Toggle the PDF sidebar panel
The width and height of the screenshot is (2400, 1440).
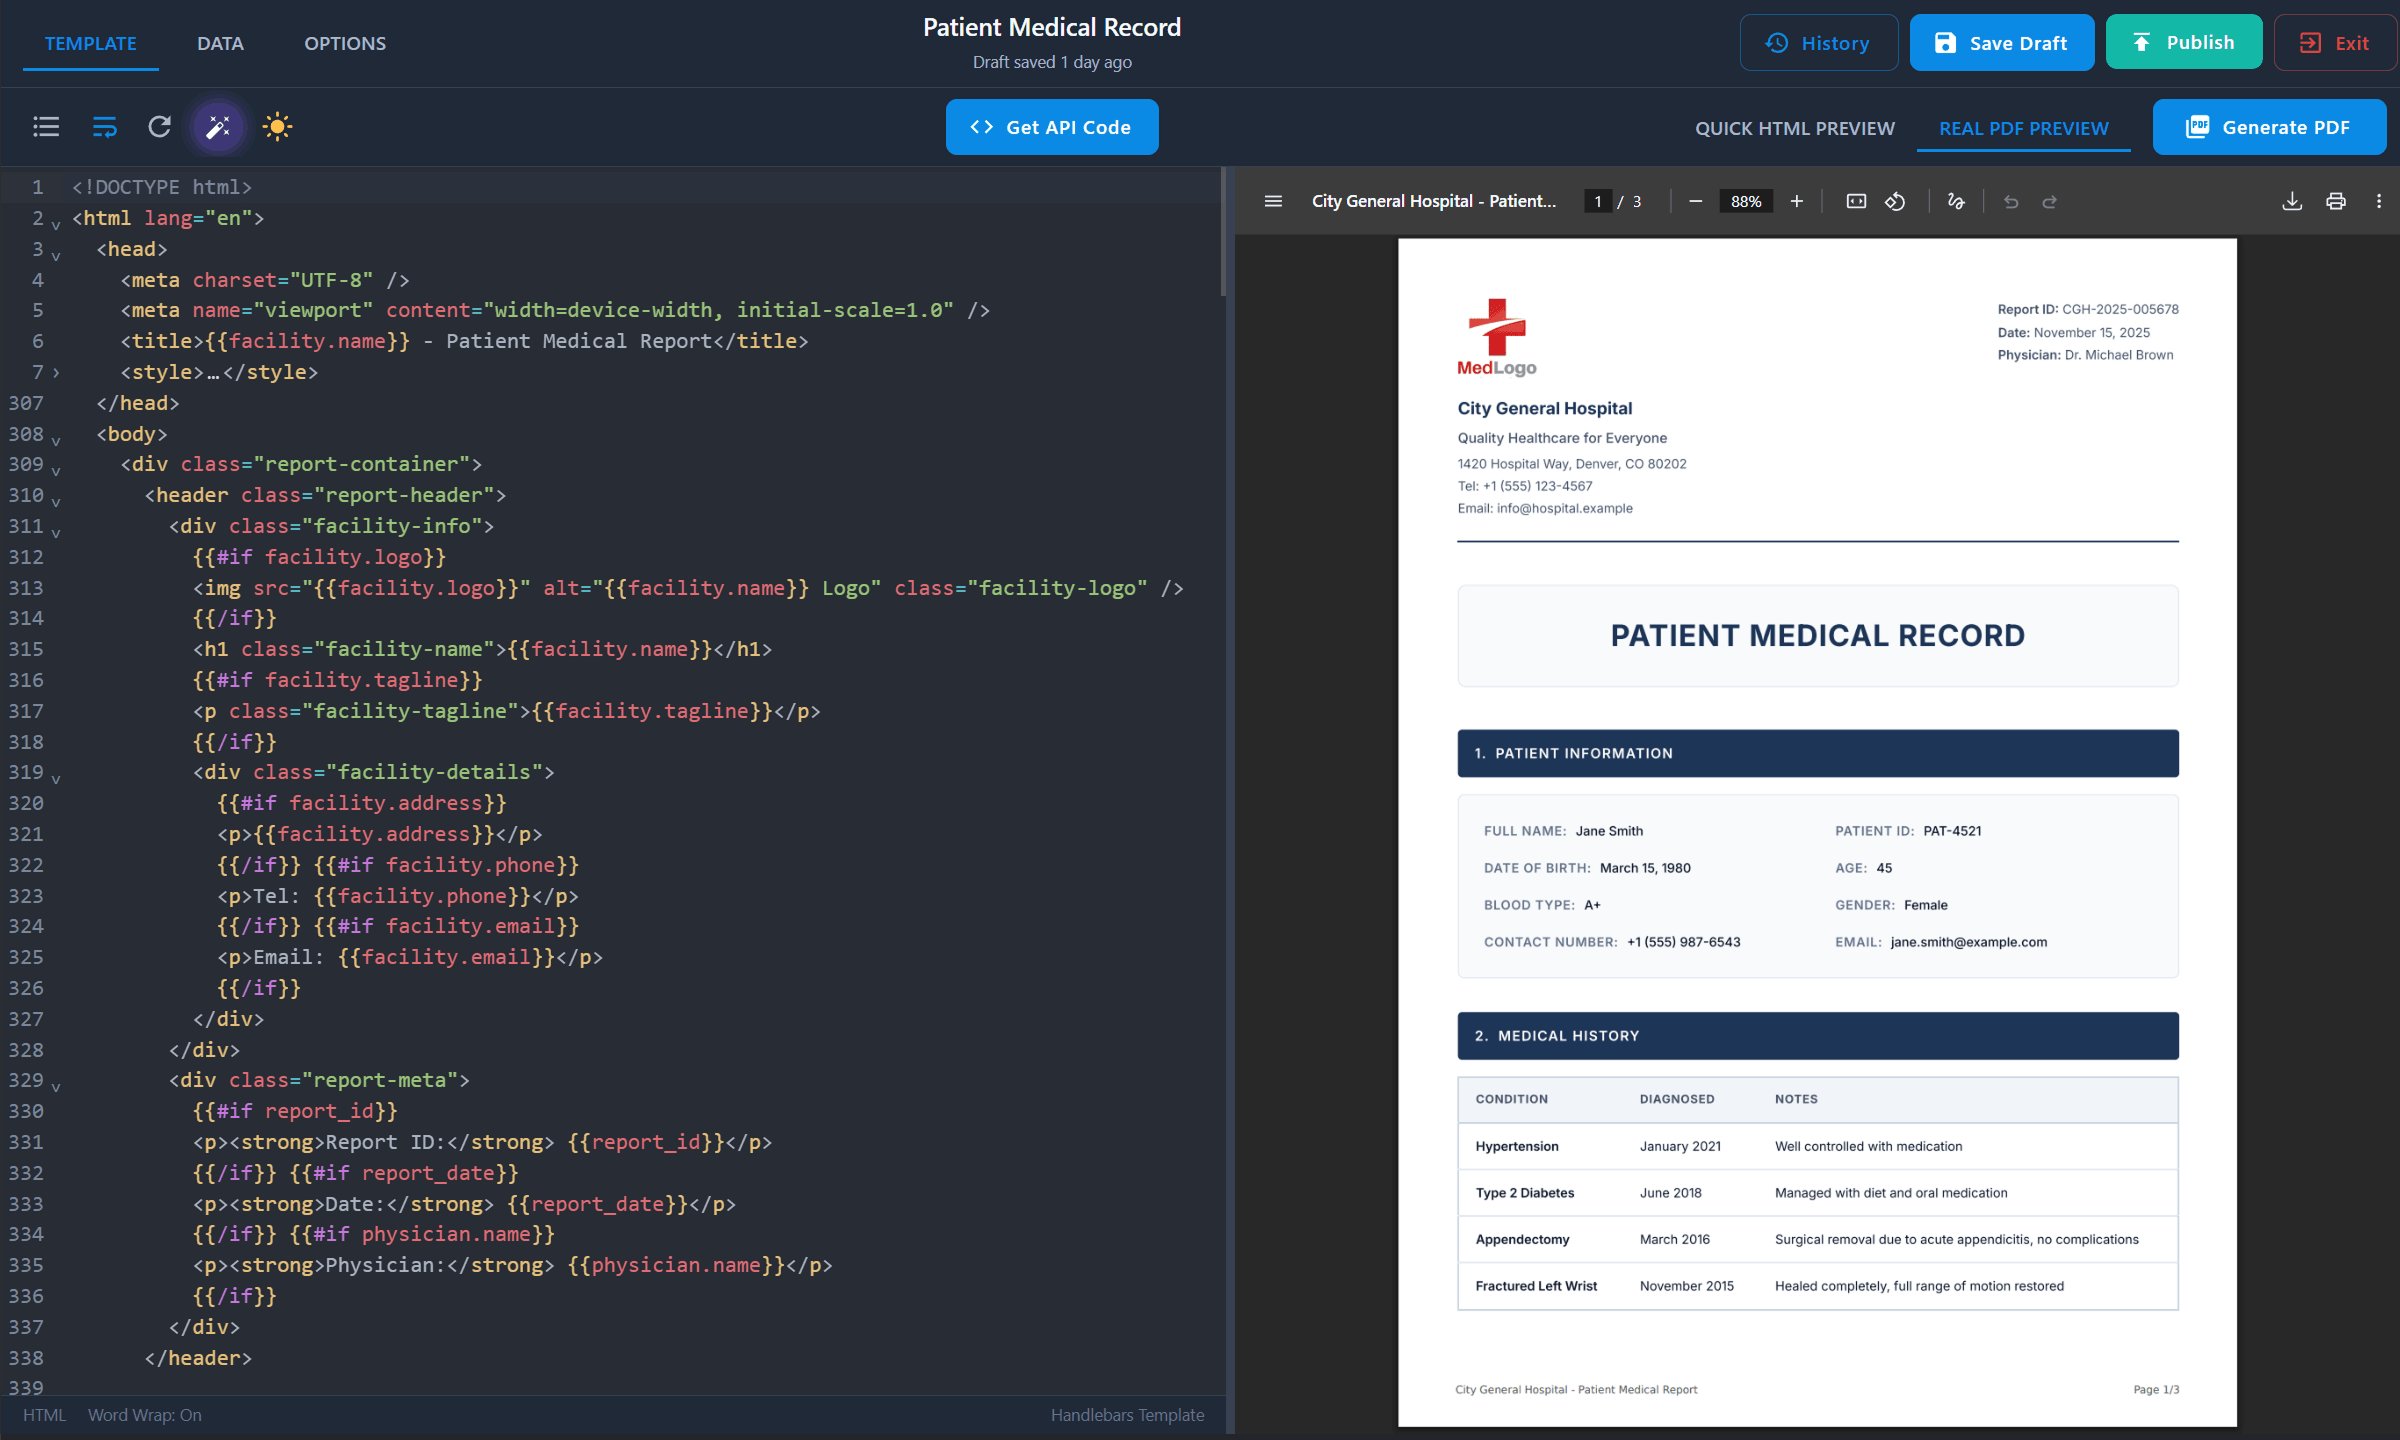pyautogui.click(x=1273, y=201)
